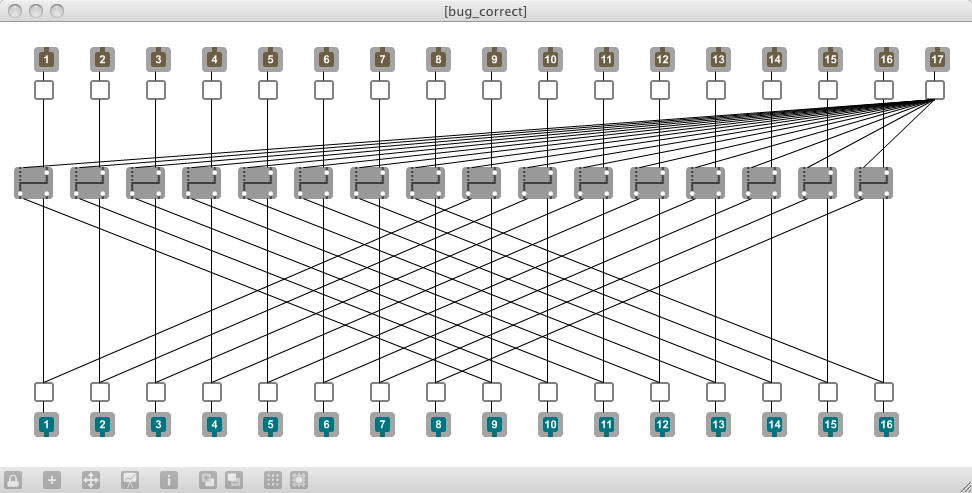The image size is (972, 493).
Task: Toggle the box above outlet 15
Action: [x=828, y=392]
